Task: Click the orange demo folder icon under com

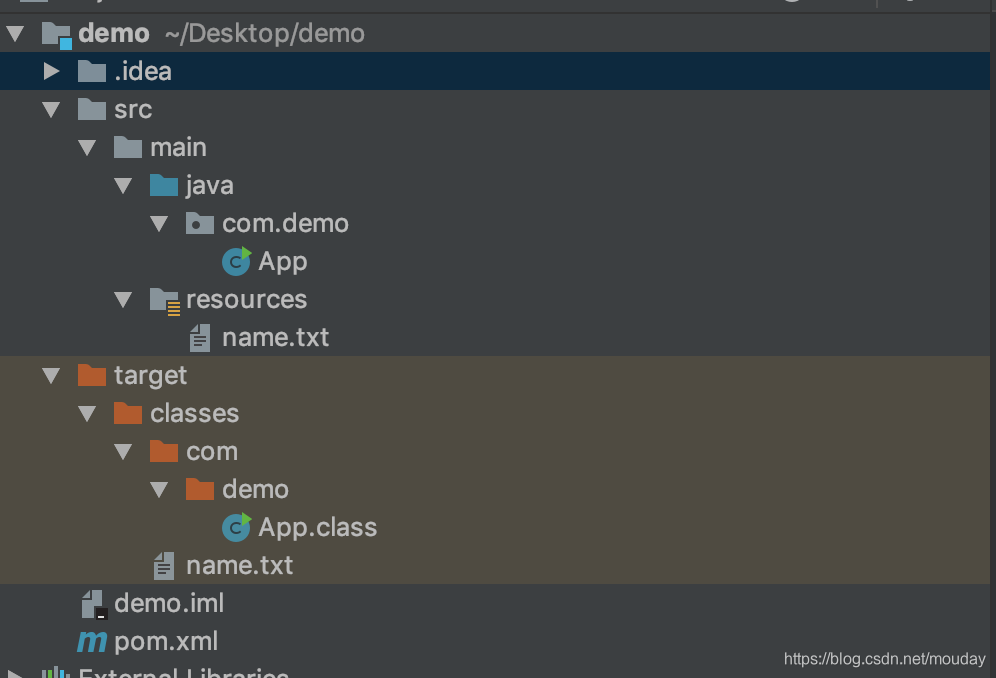Action: tap(199, 489)
